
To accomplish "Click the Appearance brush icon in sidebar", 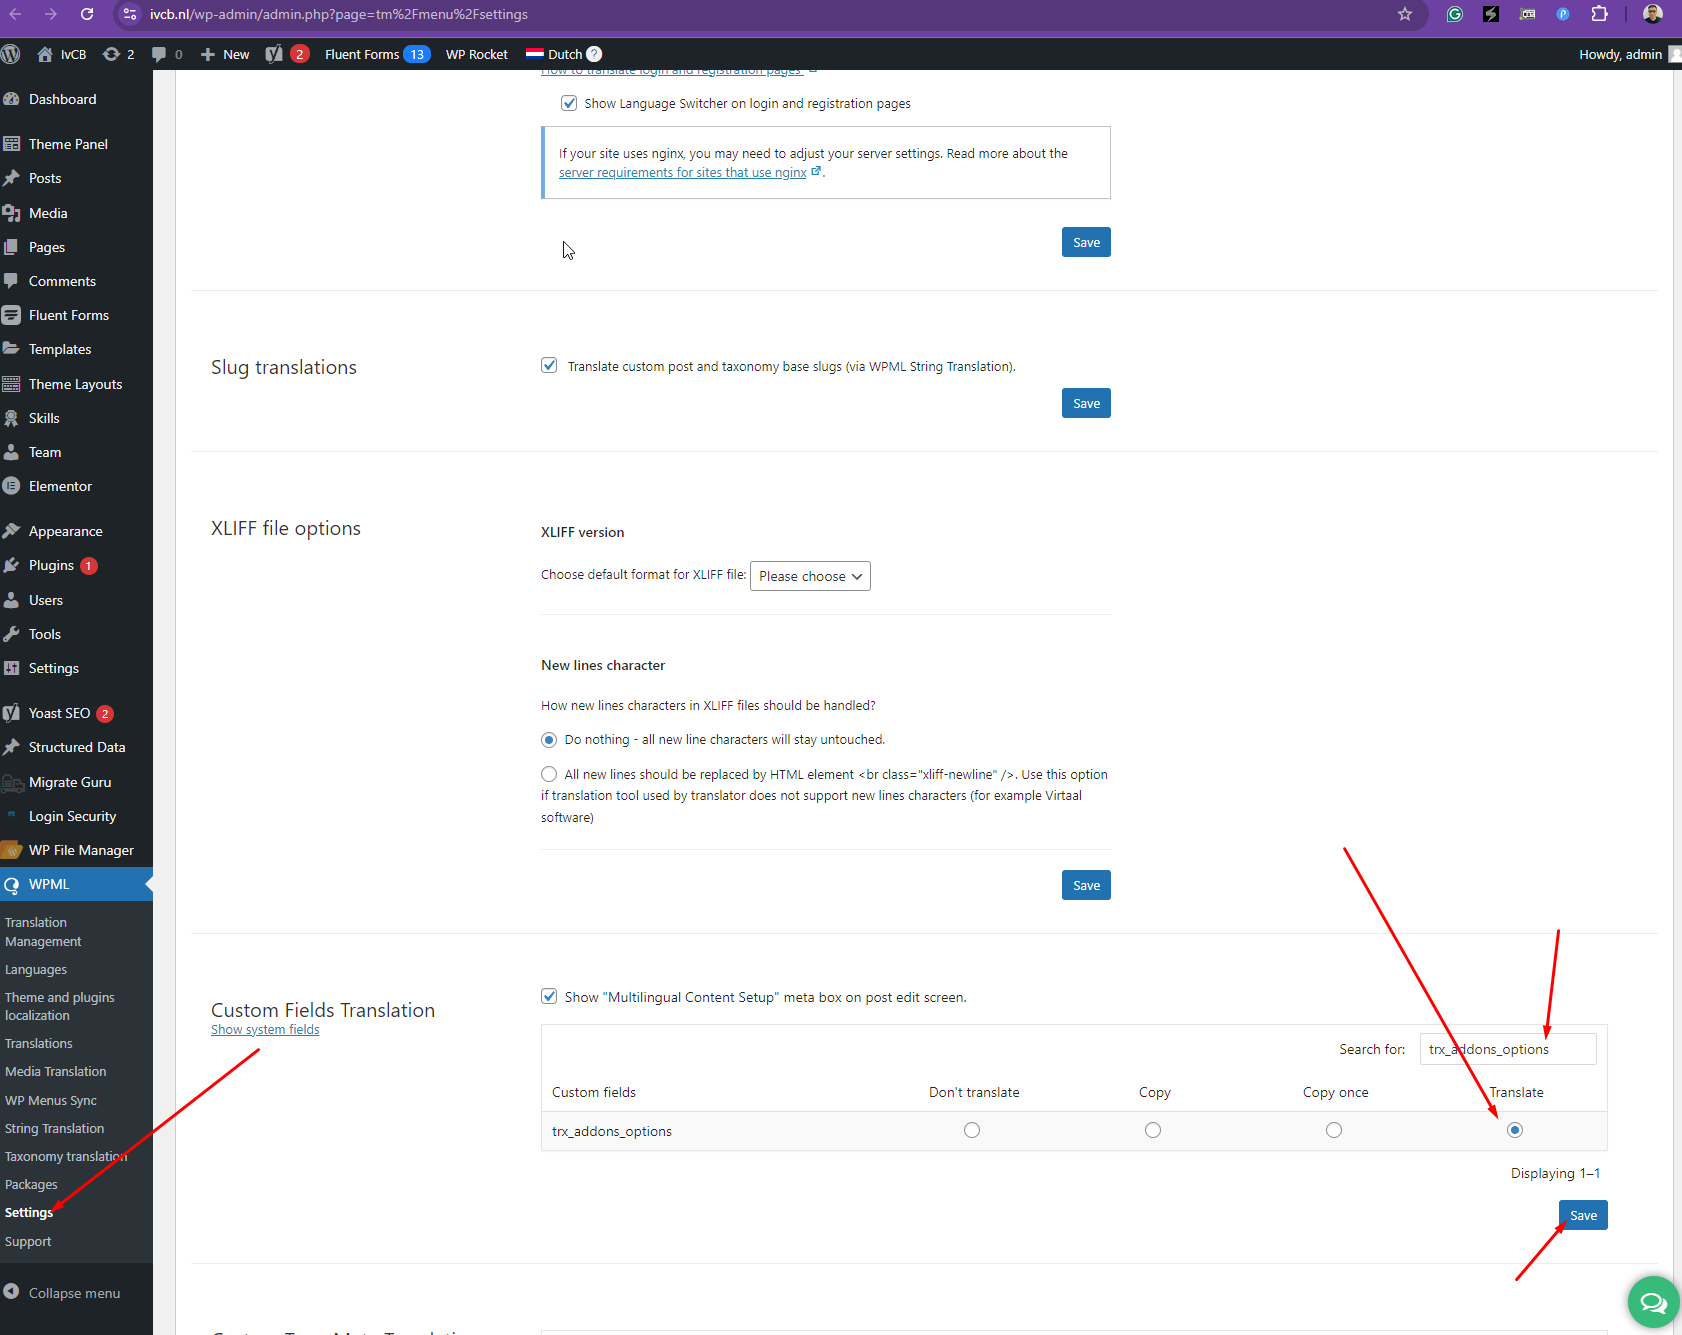I will point(11,531).
